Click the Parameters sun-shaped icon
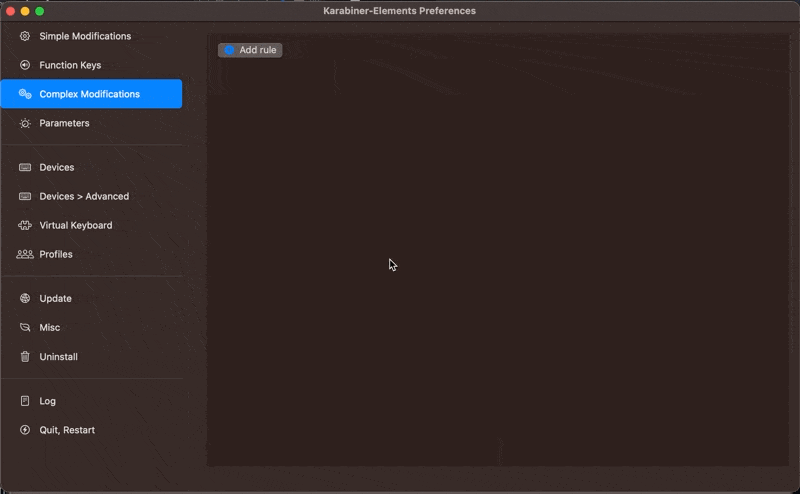Viewport: 800px width, 494px height. click(x=24, y=123)
